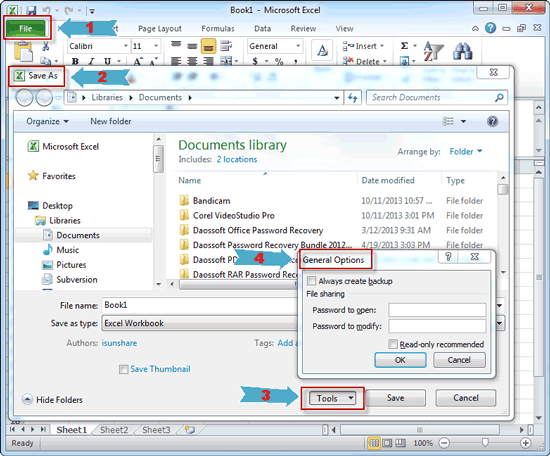Enable Always create backup checkbox
The image size is (550, 456).
(x=311, y=281)
